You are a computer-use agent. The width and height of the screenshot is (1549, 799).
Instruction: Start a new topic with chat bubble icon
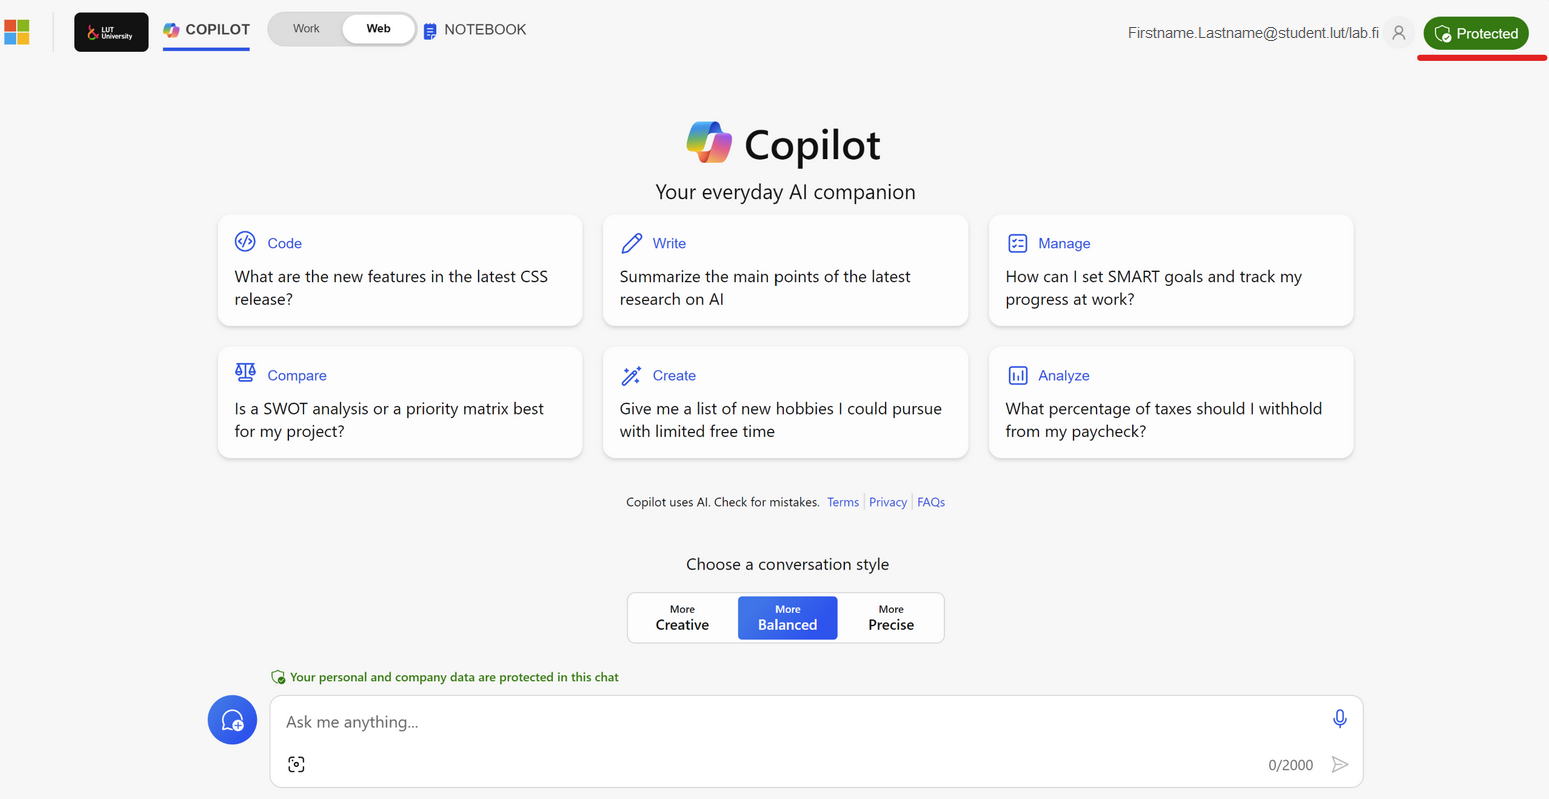click(x=232, y=720)
